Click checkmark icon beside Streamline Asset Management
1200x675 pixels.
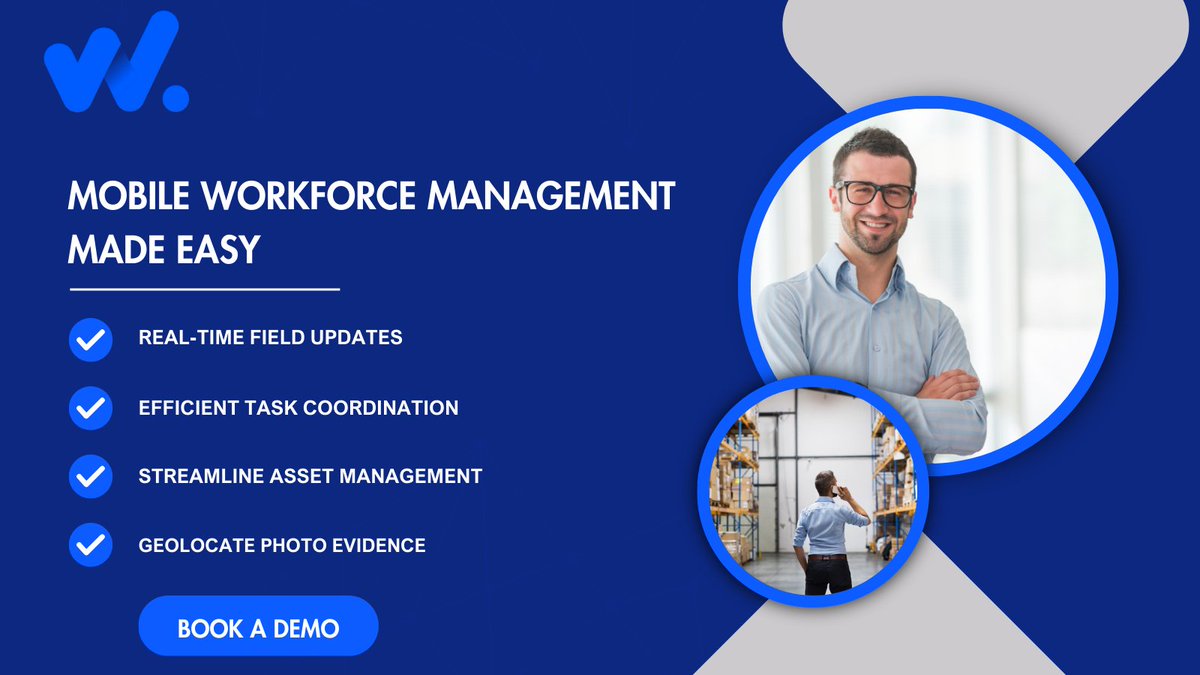(x=91, y=476)
